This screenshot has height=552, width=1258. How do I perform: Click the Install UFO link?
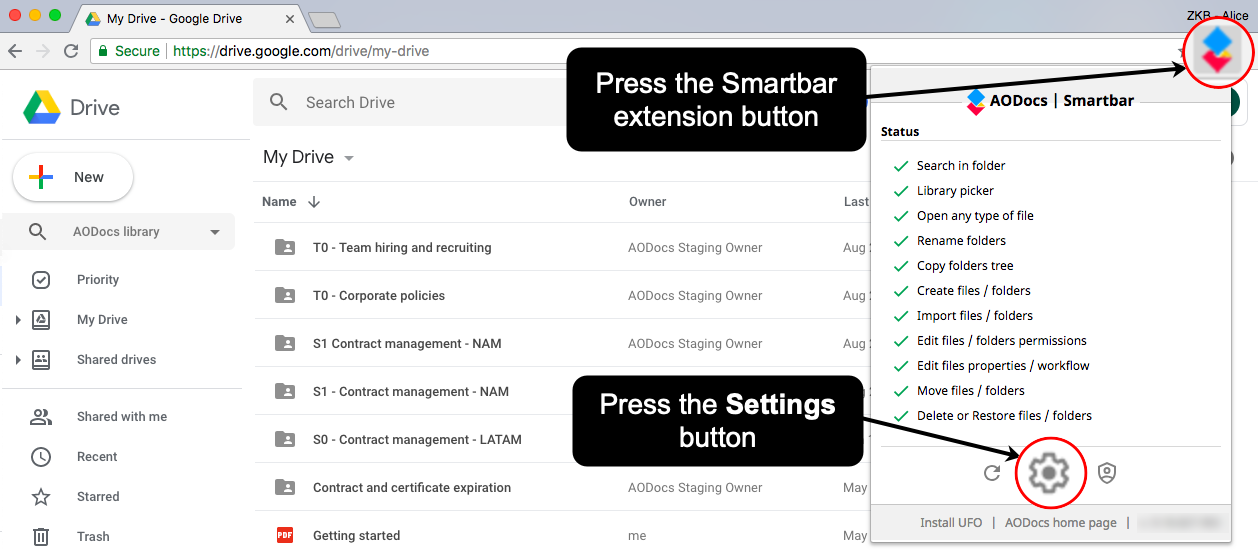(x=951, y=523)
